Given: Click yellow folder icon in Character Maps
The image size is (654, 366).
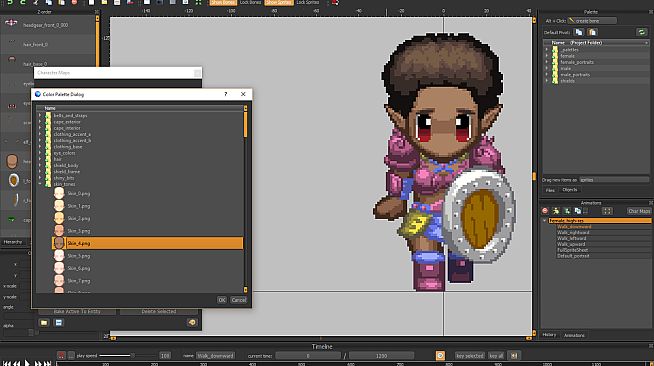Looking at the screenshot, I should pyautogui.click(x=44, y=323).
